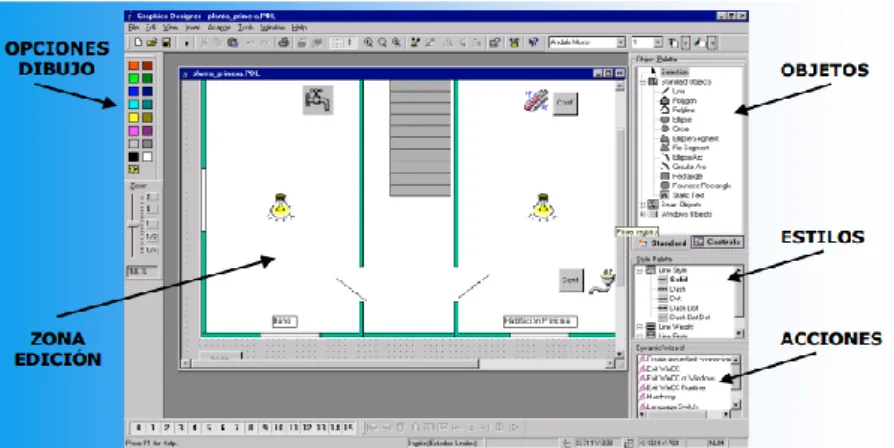Screen dimensions: 894x448
Task: Toggle layer 8 in the layer bar
Action: coord(251,427)
